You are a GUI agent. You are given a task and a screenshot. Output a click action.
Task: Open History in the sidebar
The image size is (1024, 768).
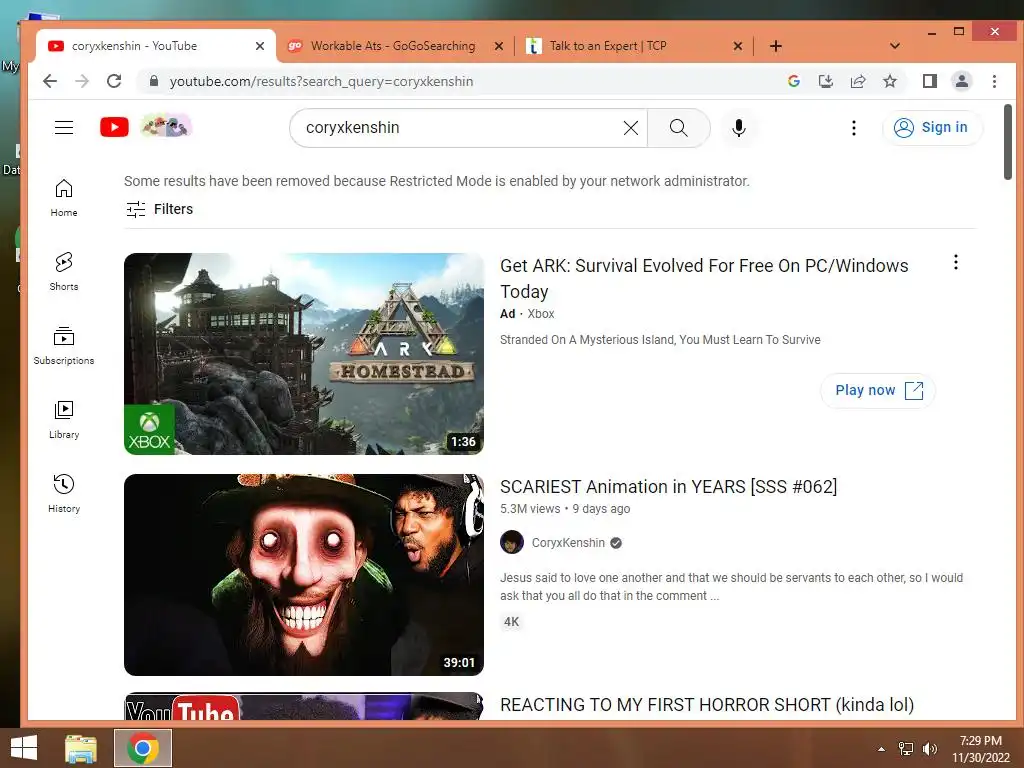coord(64,494)
